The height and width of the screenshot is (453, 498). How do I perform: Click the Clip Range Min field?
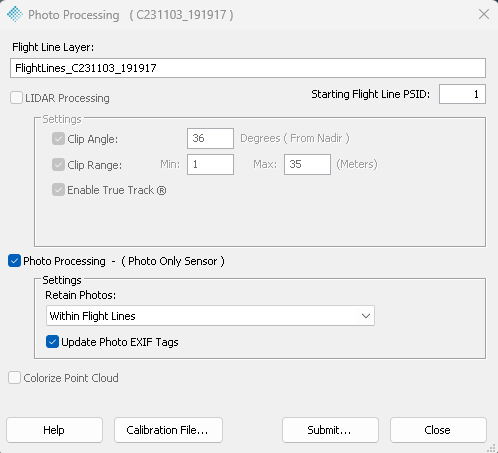tap(210, 164)
